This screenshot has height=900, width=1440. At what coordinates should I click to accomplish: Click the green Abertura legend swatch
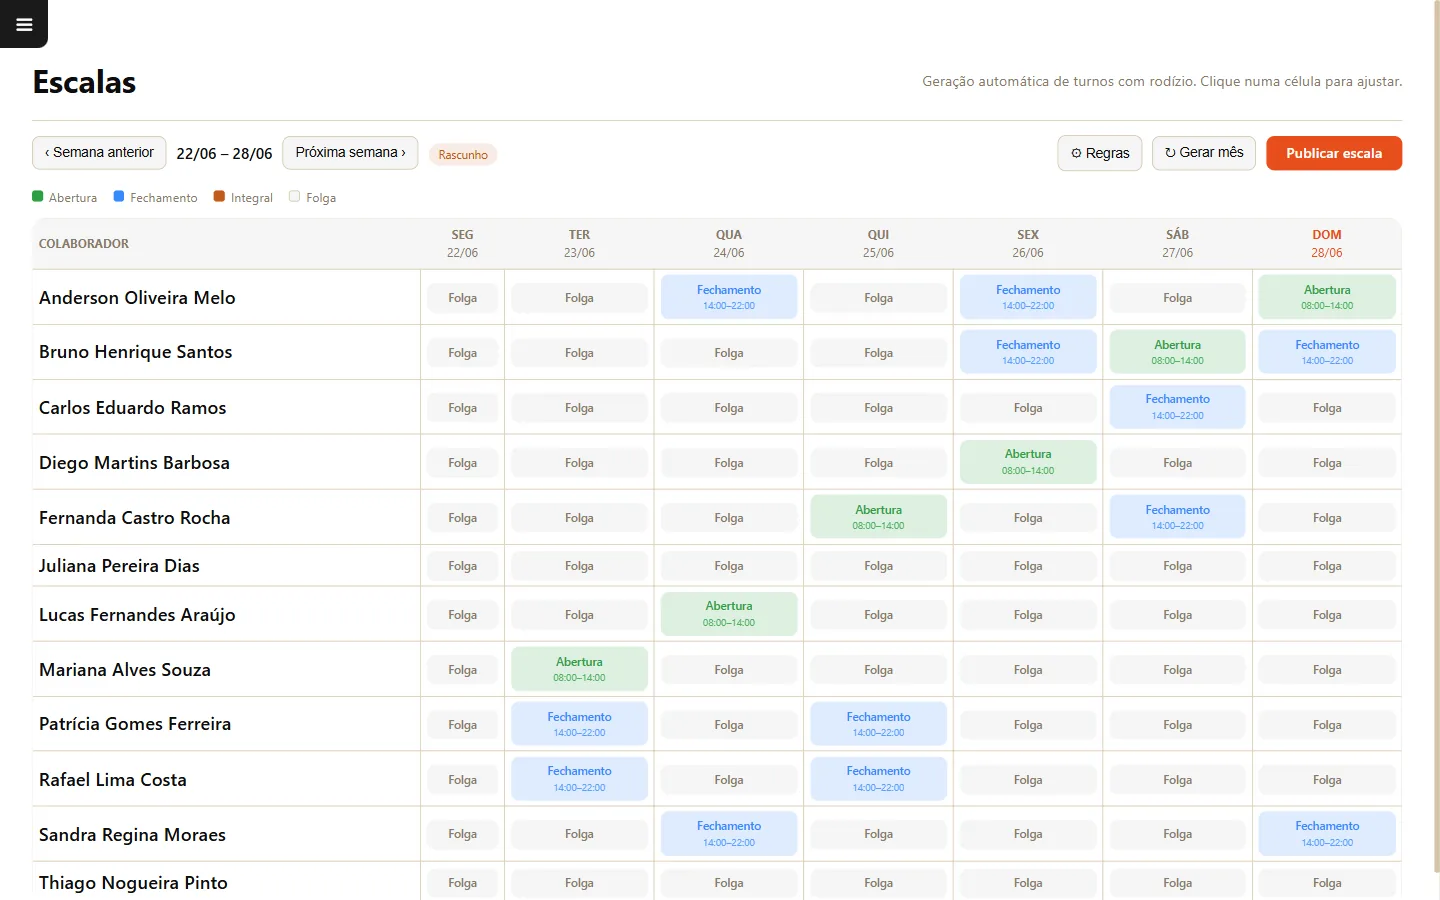38,197
